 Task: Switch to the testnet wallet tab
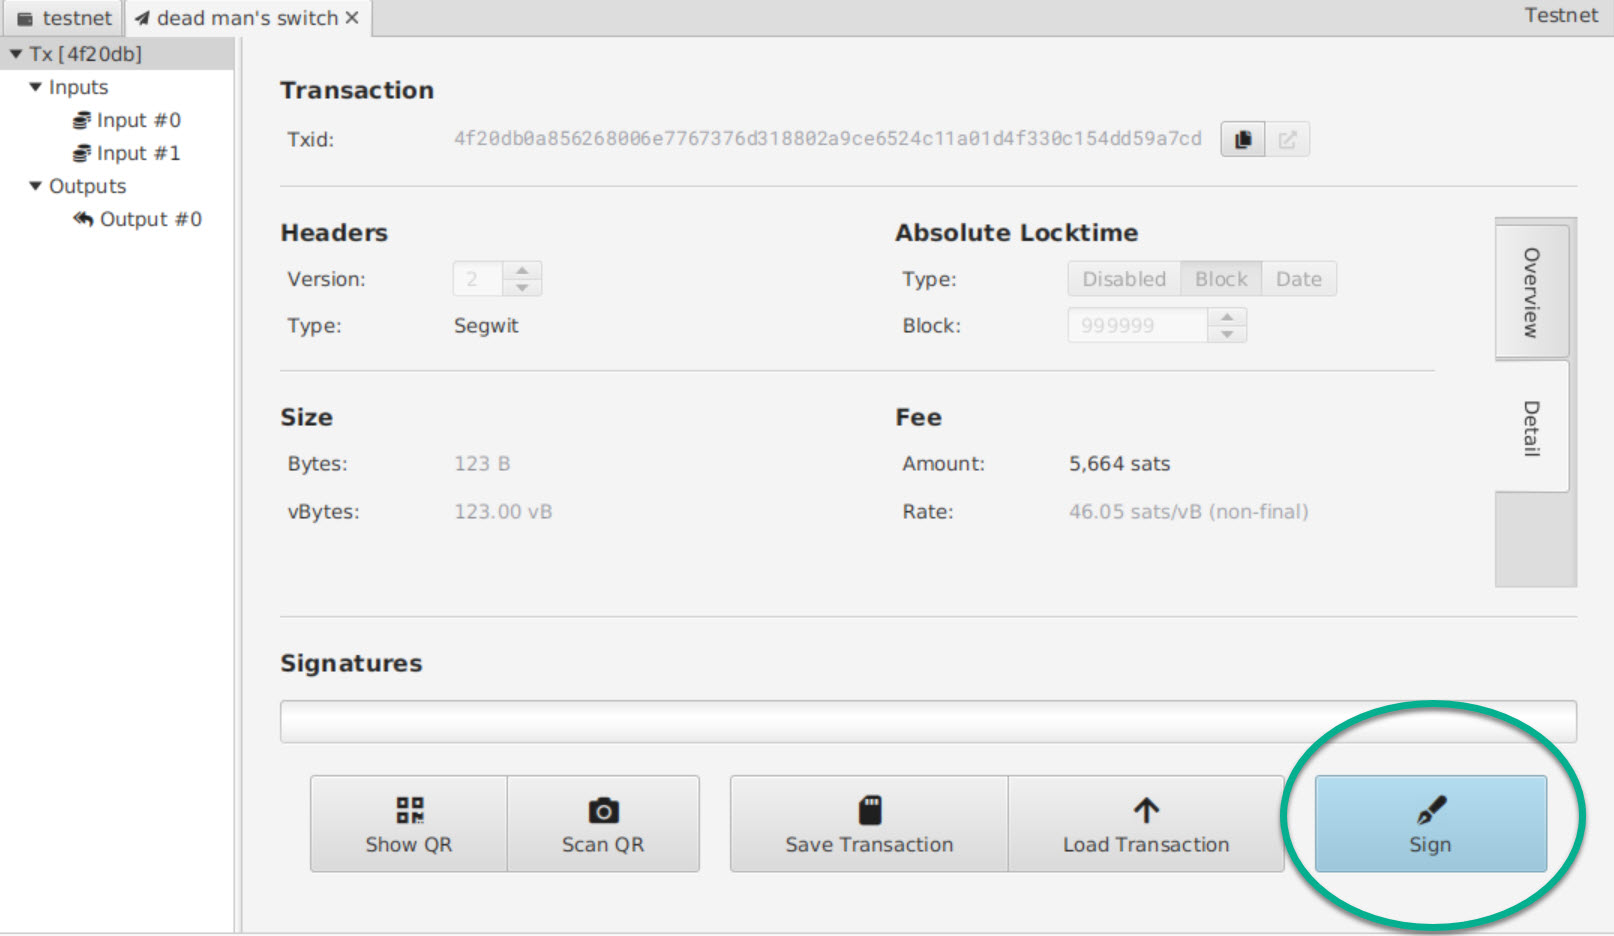click(64, 18)
